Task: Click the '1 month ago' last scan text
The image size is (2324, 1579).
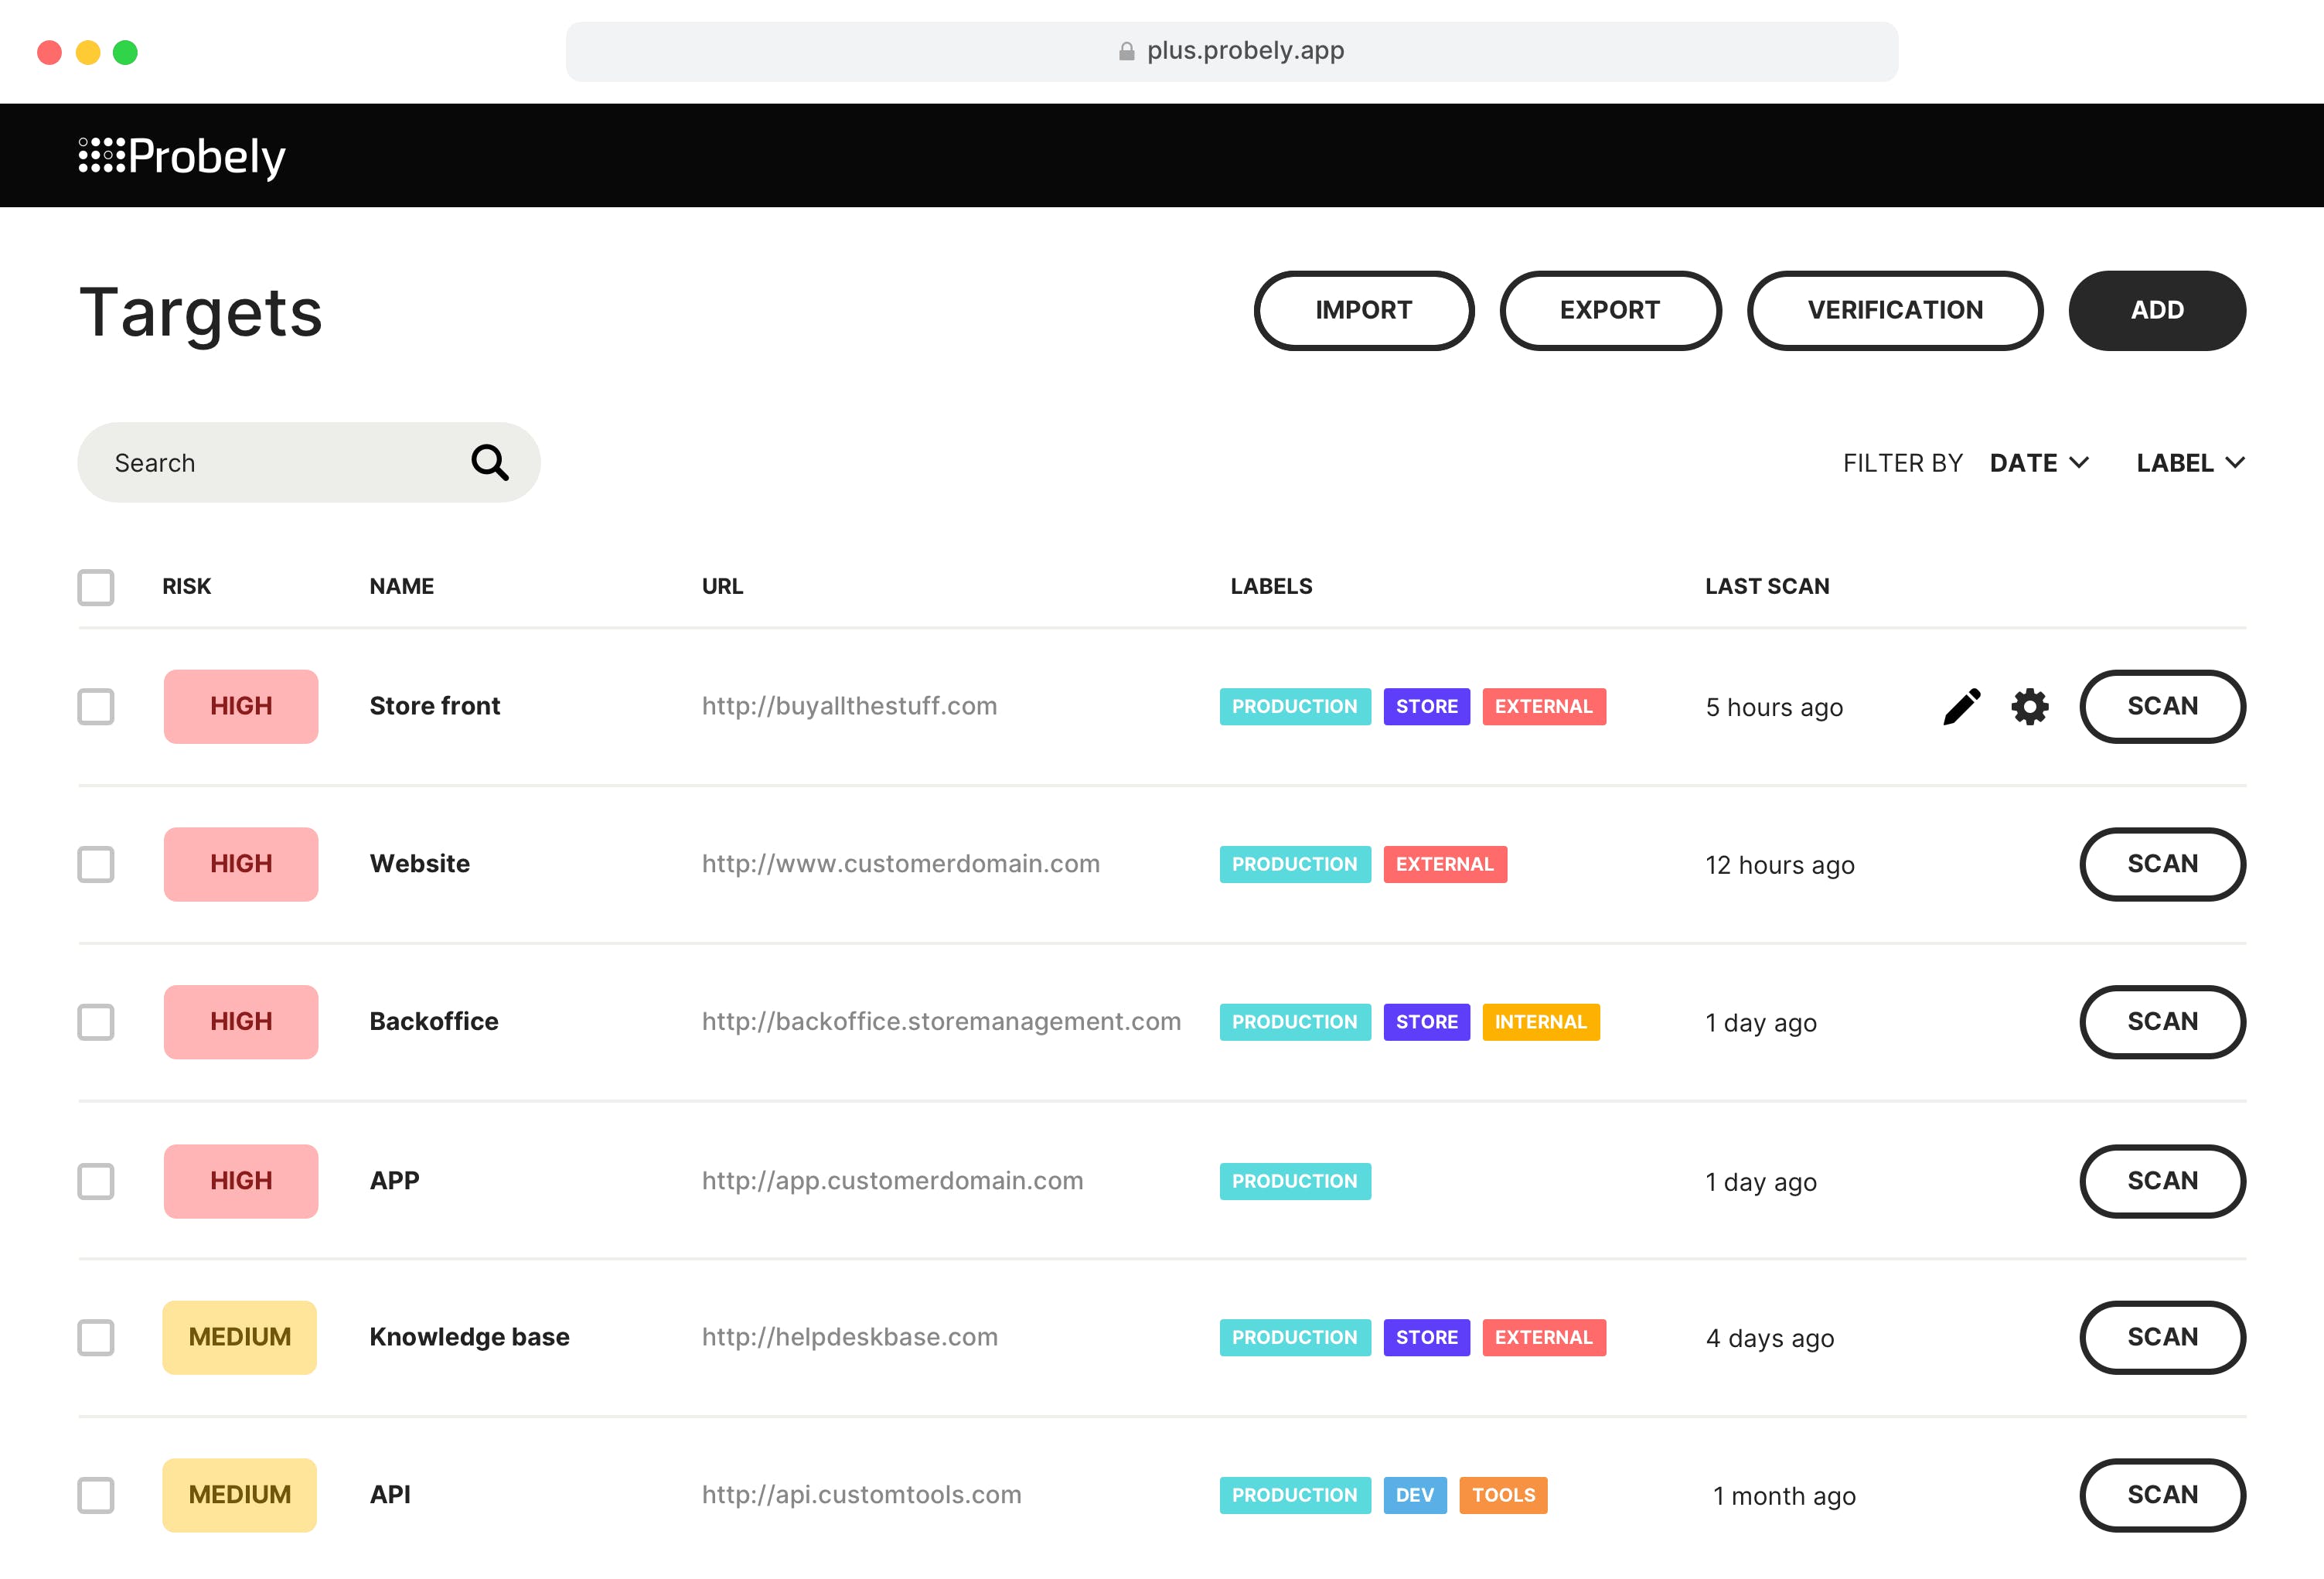Action: click(x=1784, y=1497)
